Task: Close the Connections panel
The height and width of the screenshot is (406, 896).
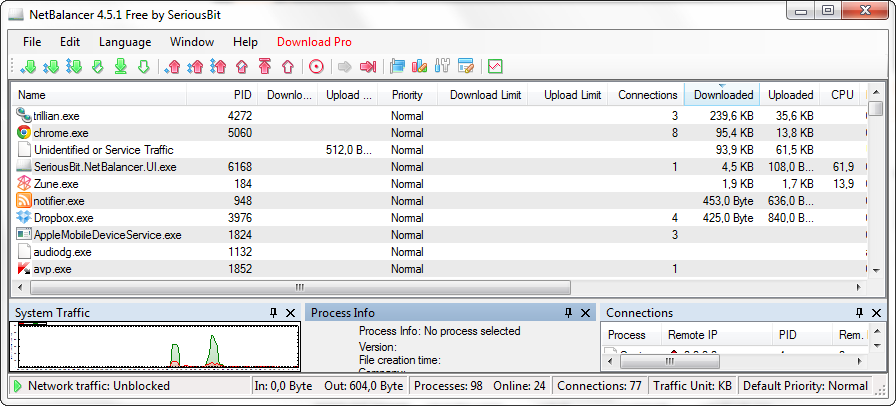Action: (877, 313)
